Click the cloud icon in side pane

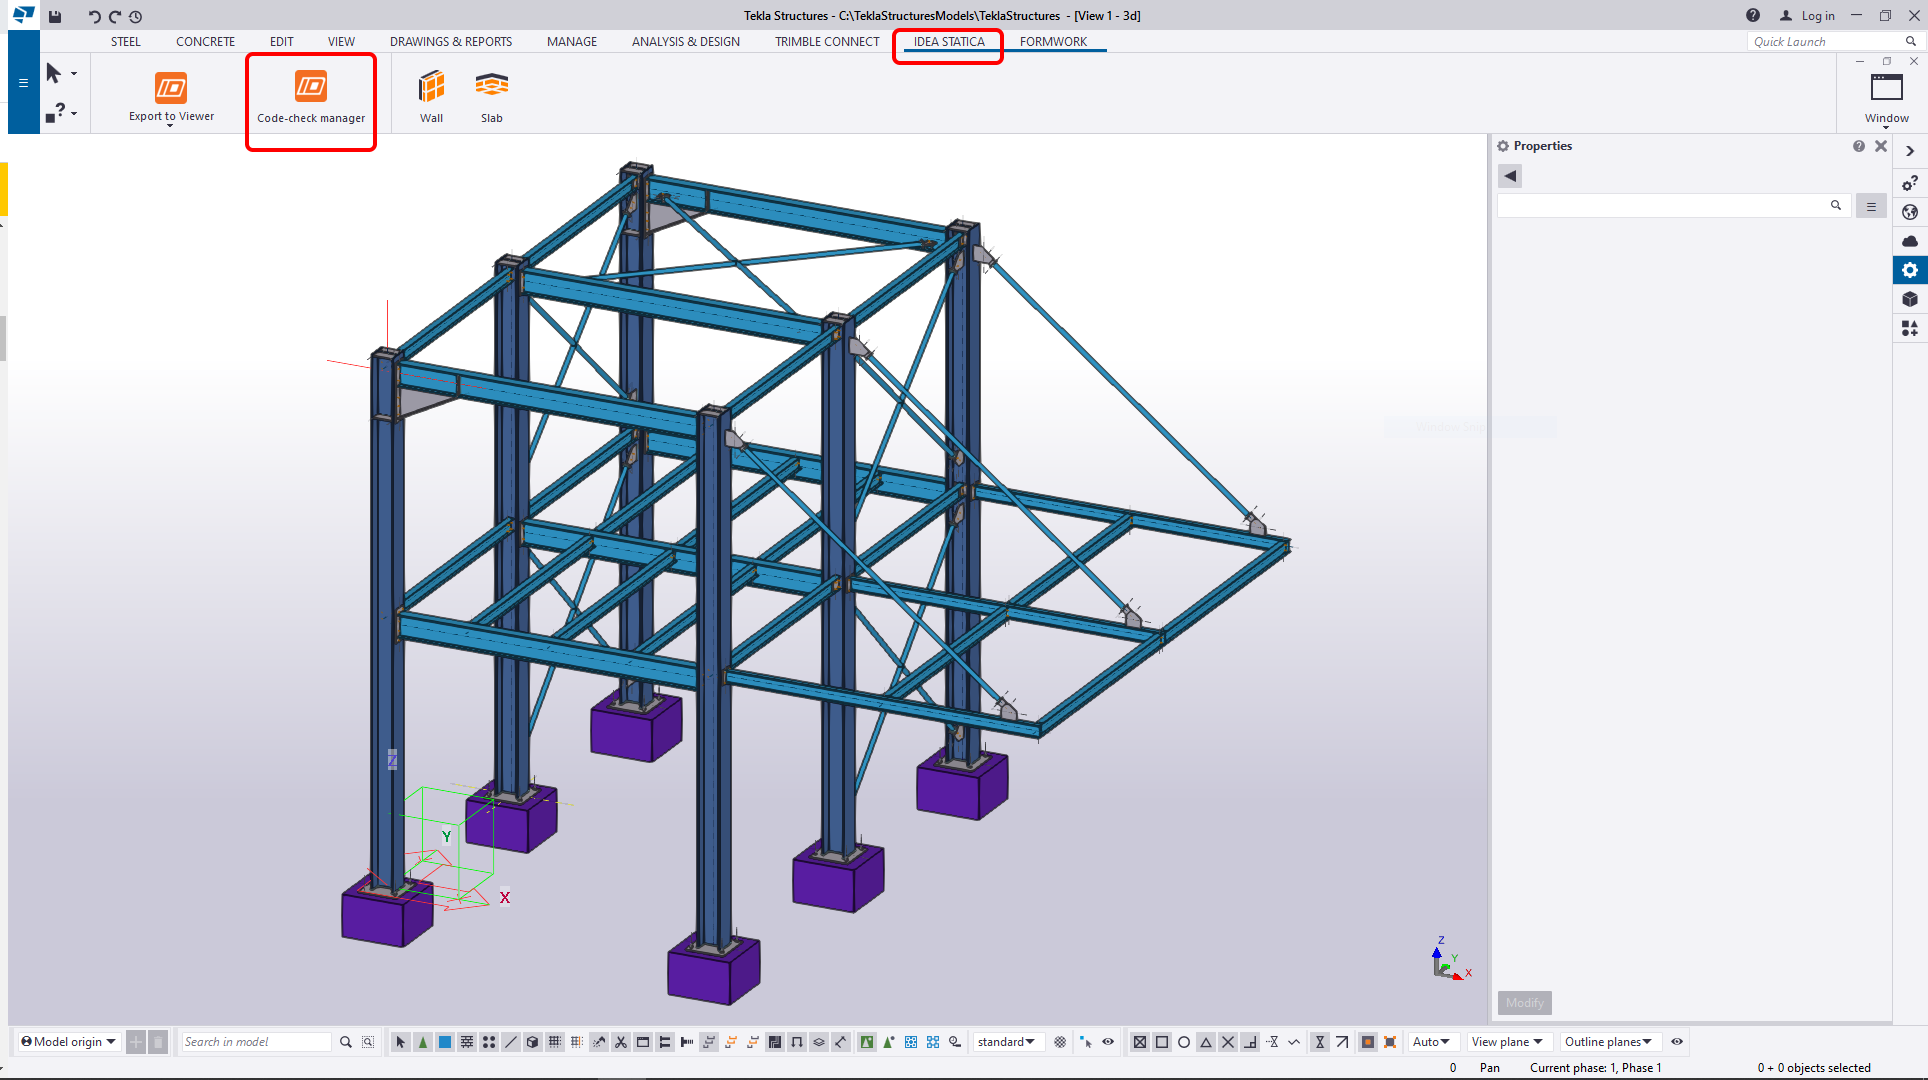1910,241
